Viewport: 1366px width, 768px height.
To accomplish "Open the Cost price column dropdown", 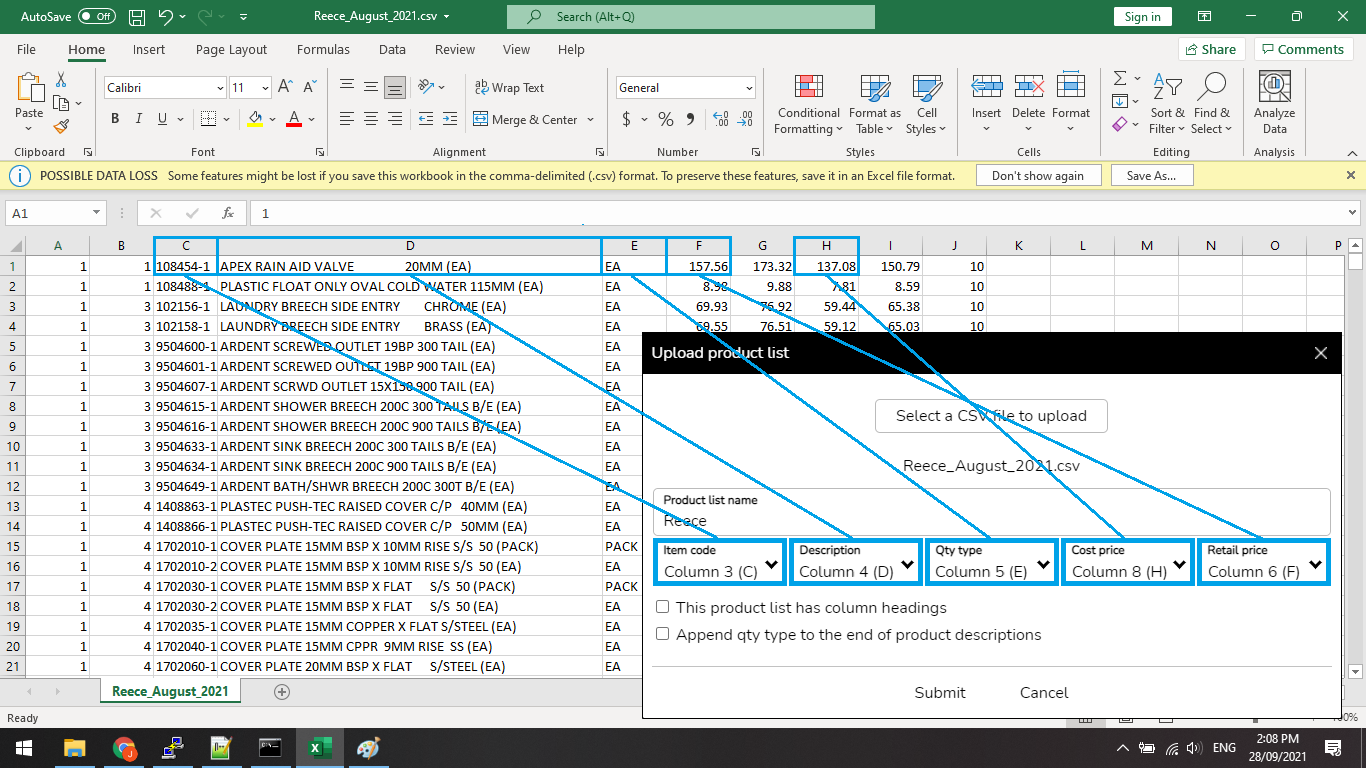I will pyautogui.click(x=1128, y=562).
